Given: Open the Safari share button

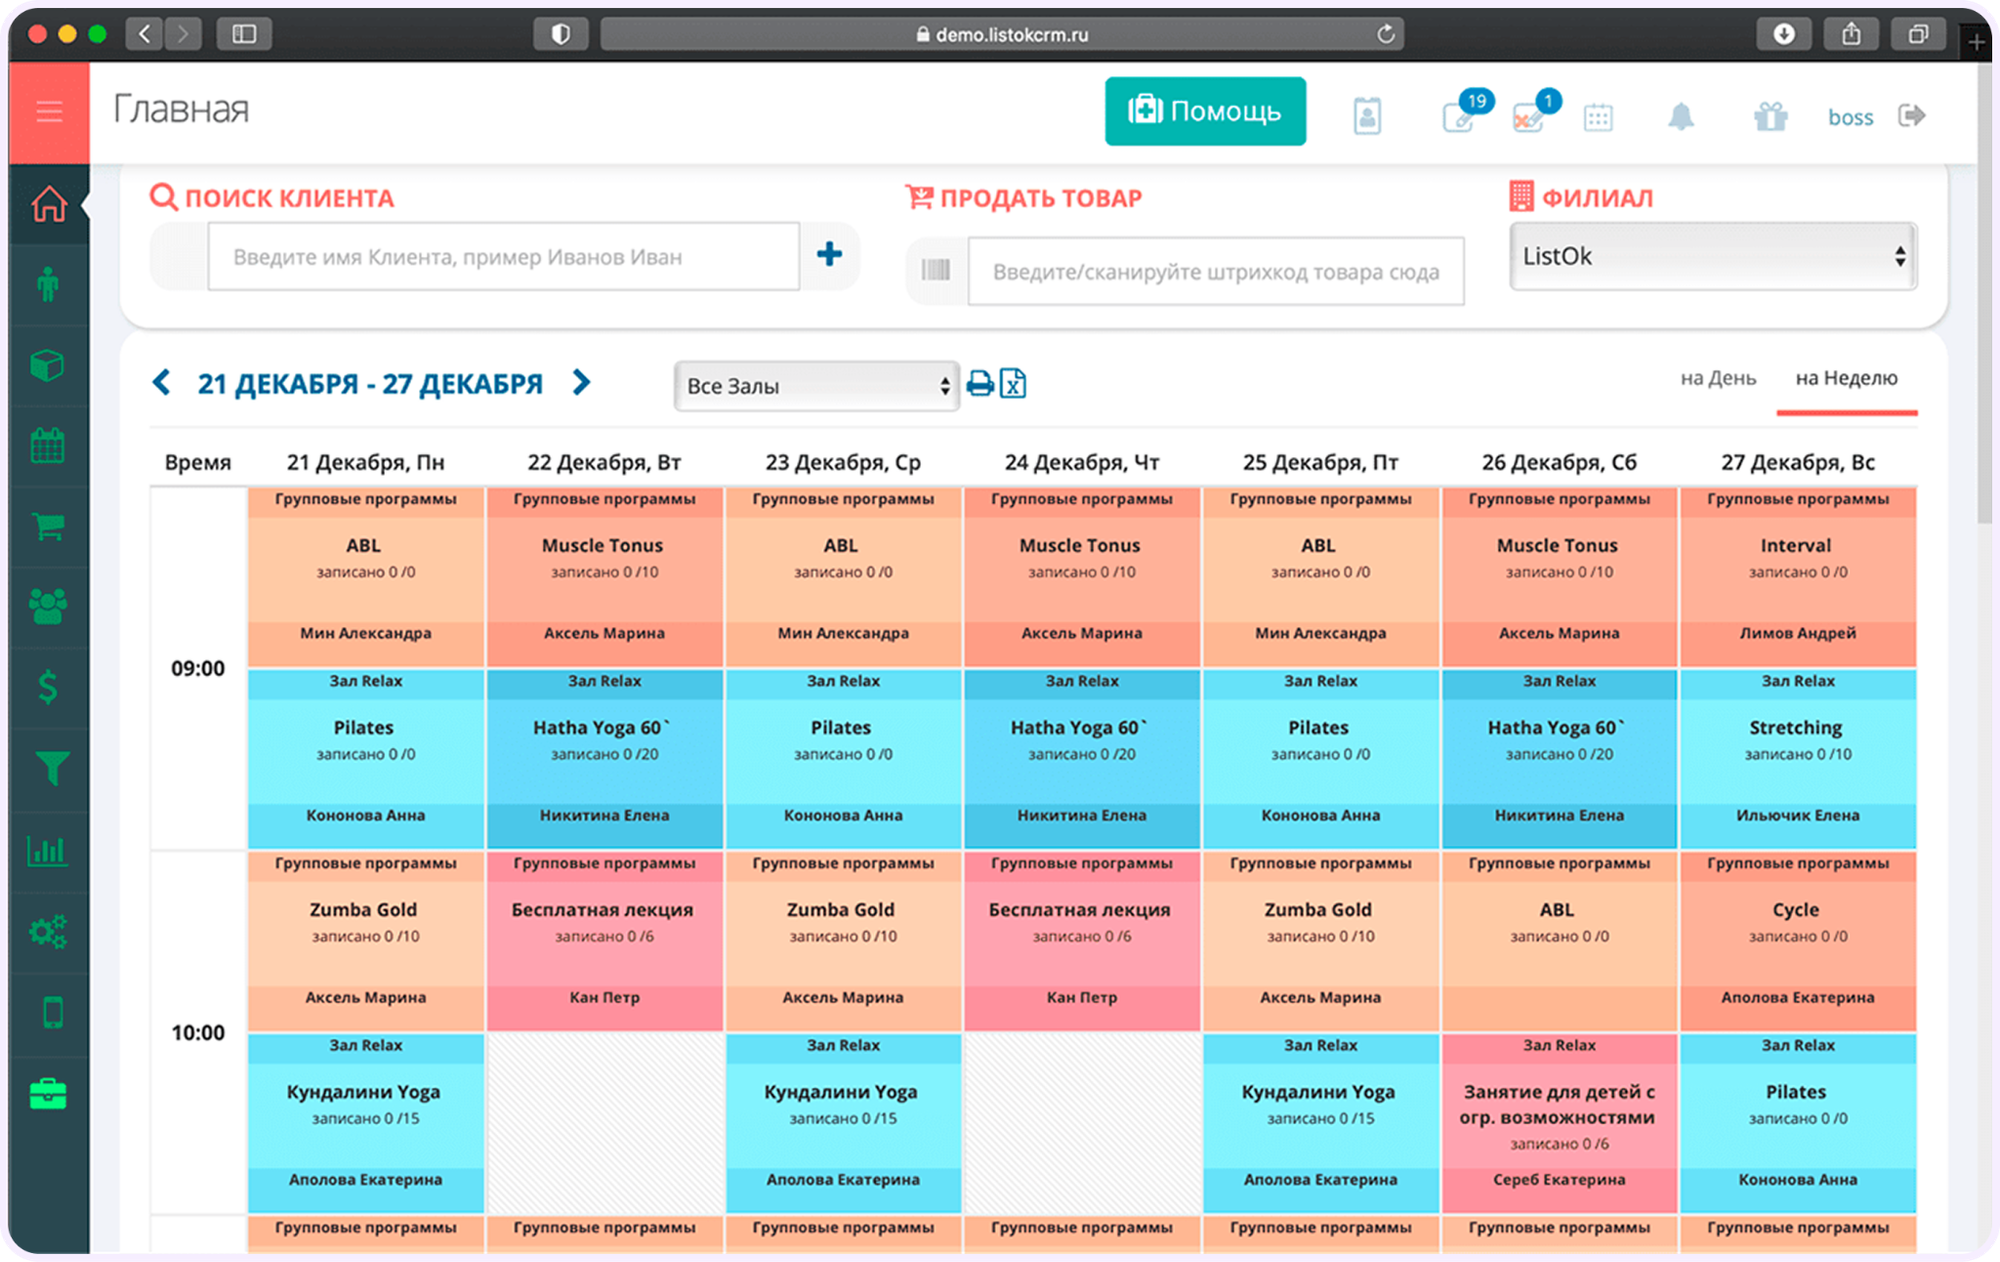Looking at the screenshot, I should (1851, 34).
